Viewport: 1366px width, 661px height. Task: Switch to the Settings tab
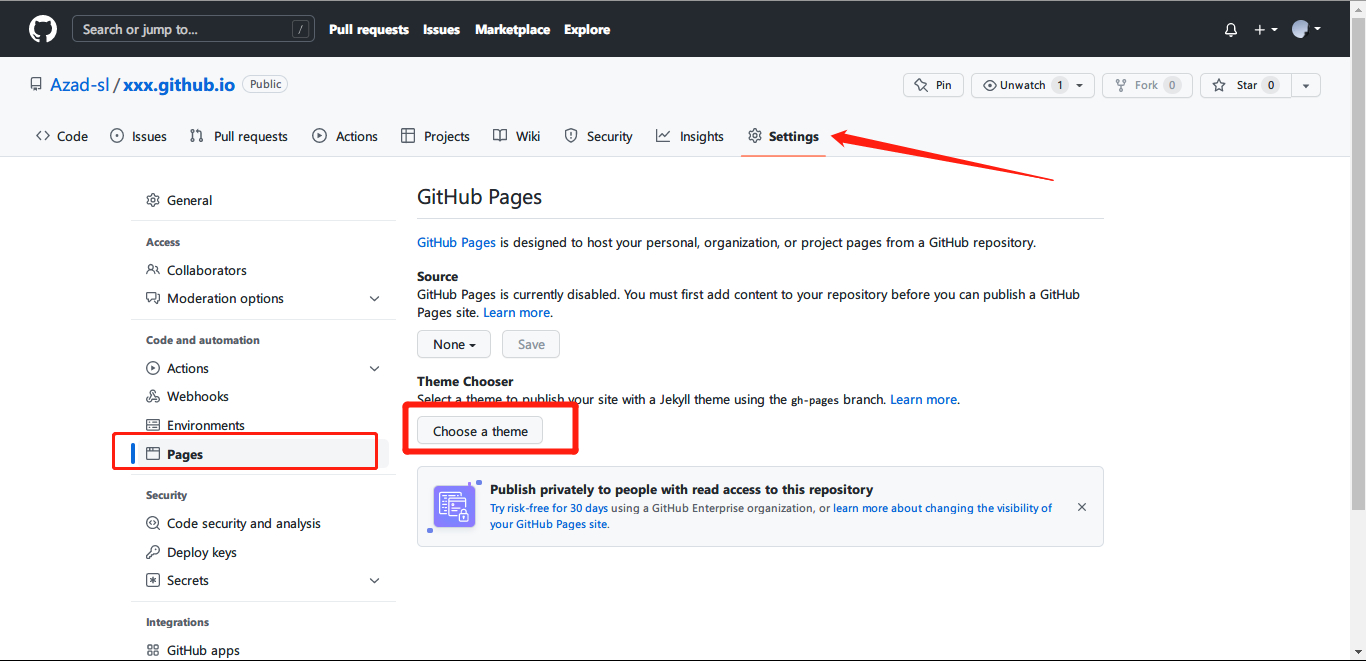point(784,136)
